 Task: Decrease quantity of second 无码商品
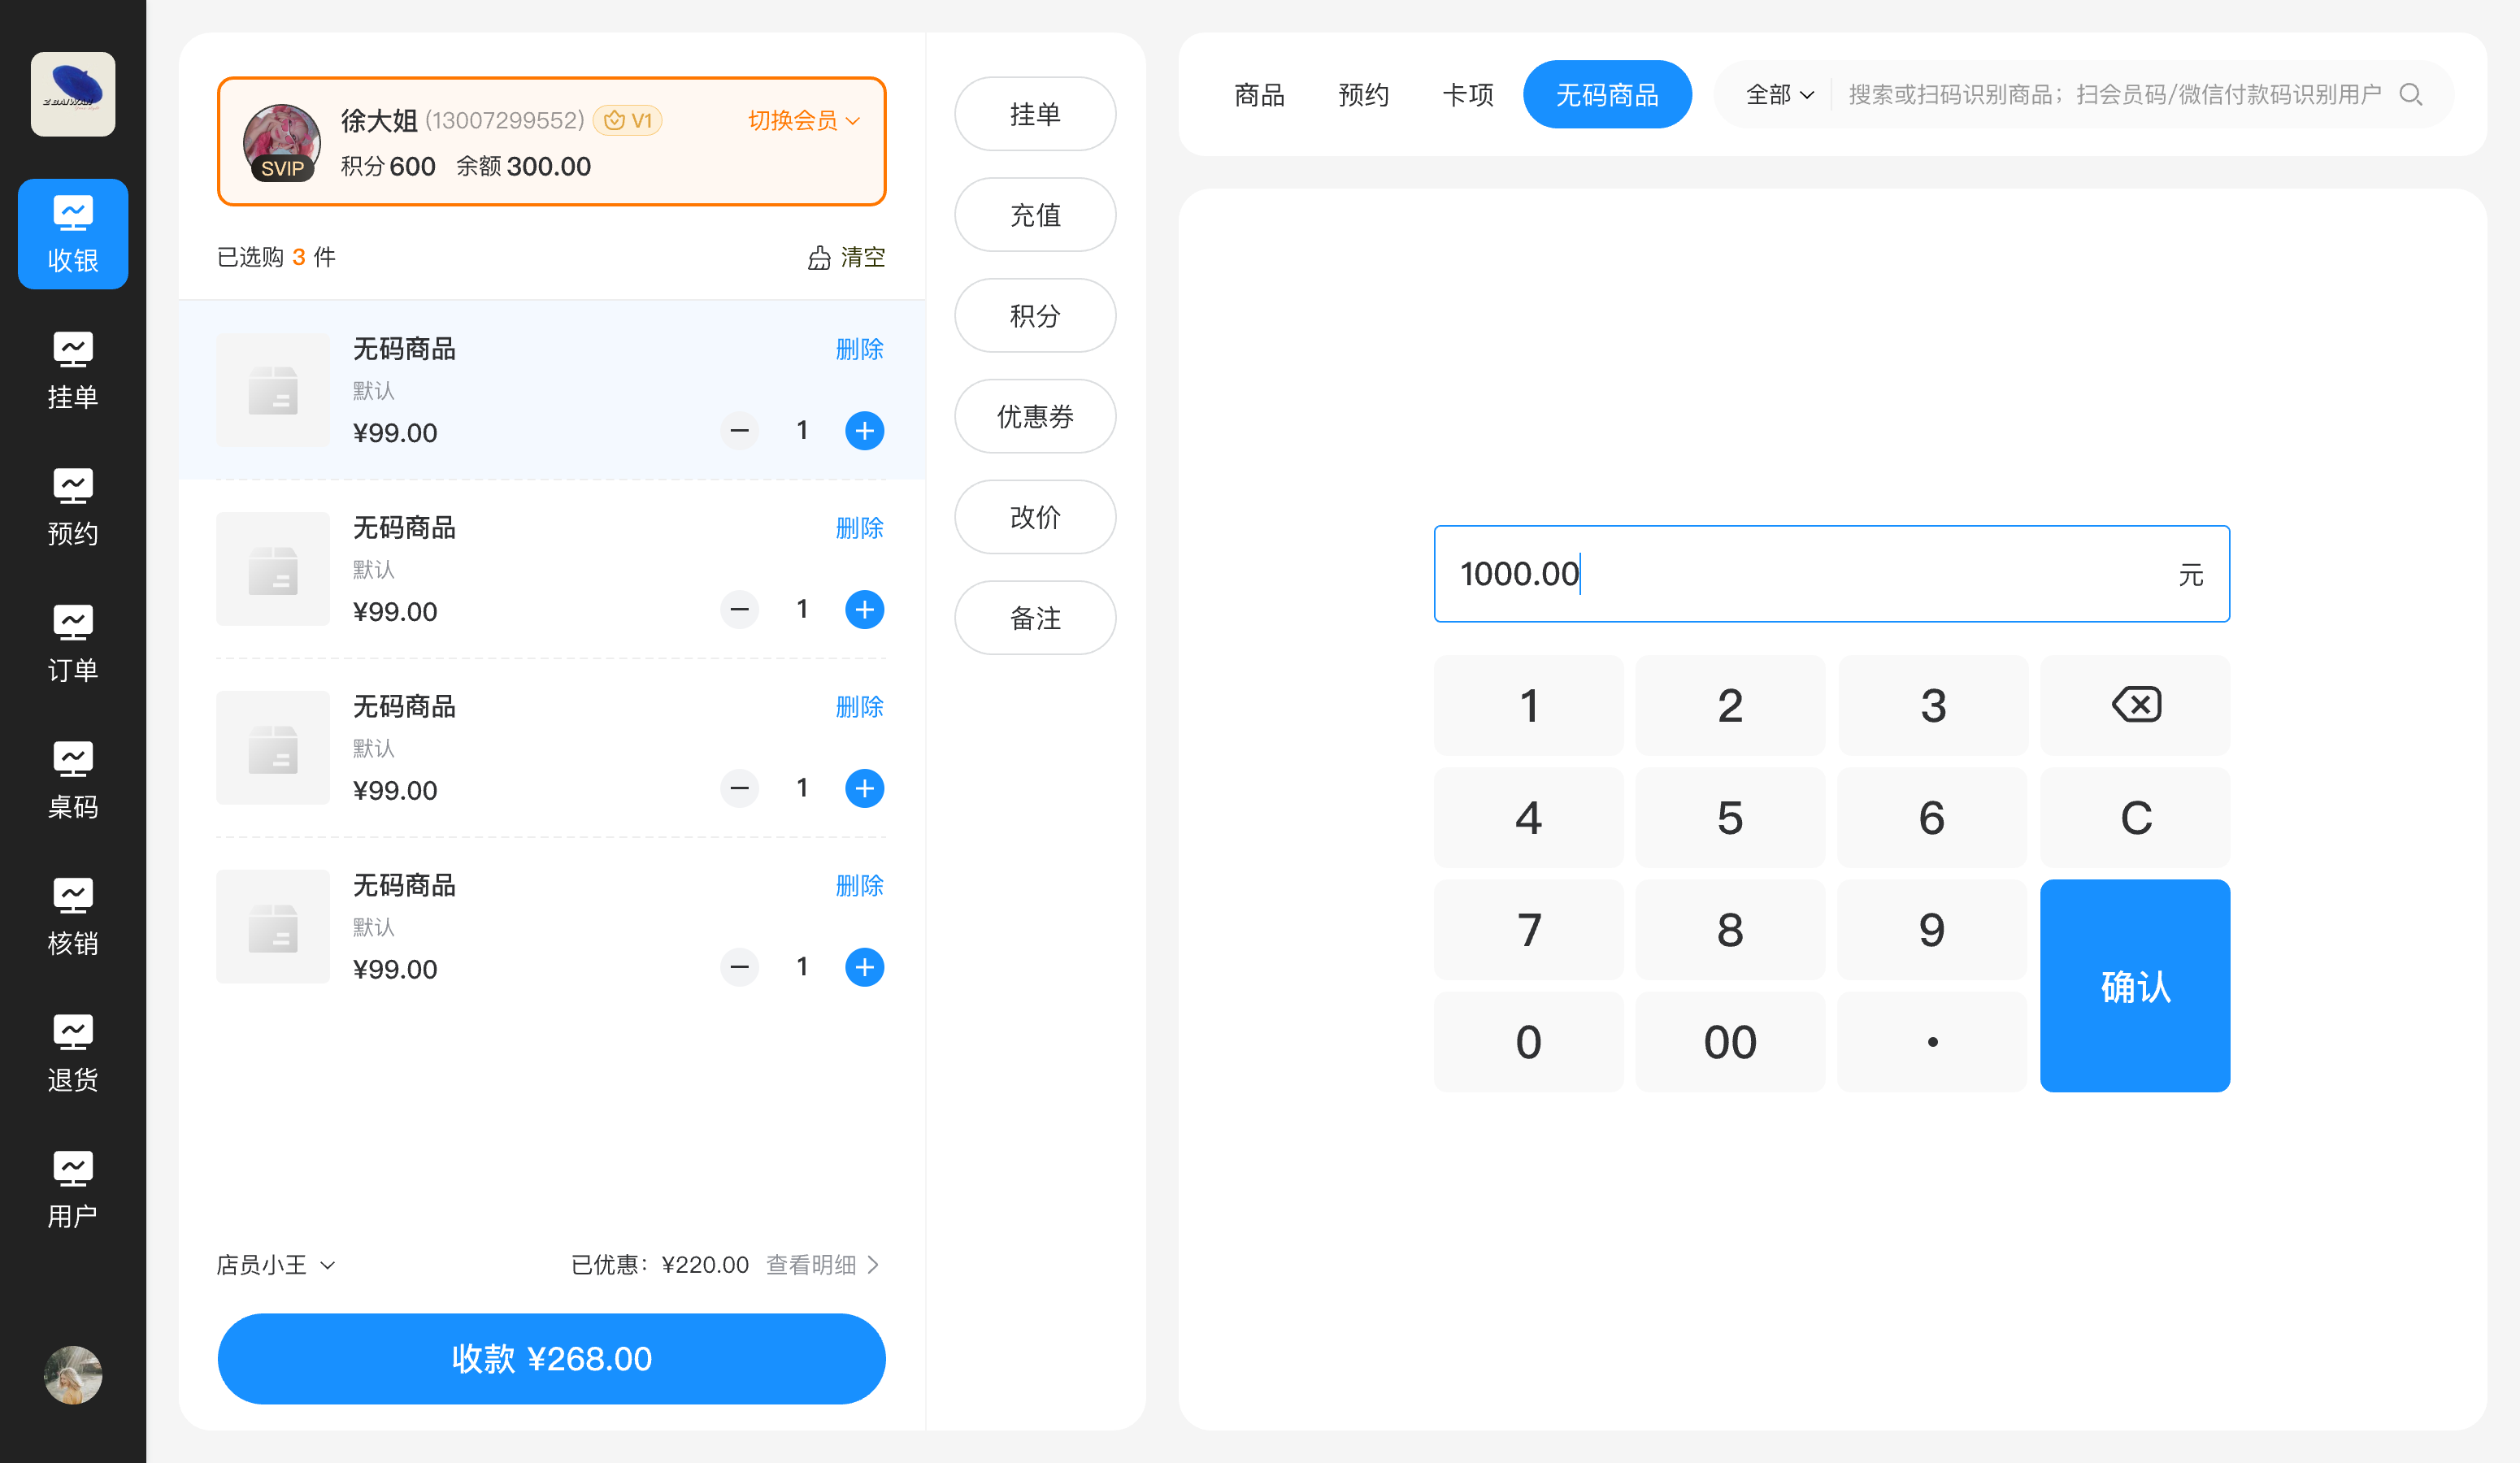739,610
